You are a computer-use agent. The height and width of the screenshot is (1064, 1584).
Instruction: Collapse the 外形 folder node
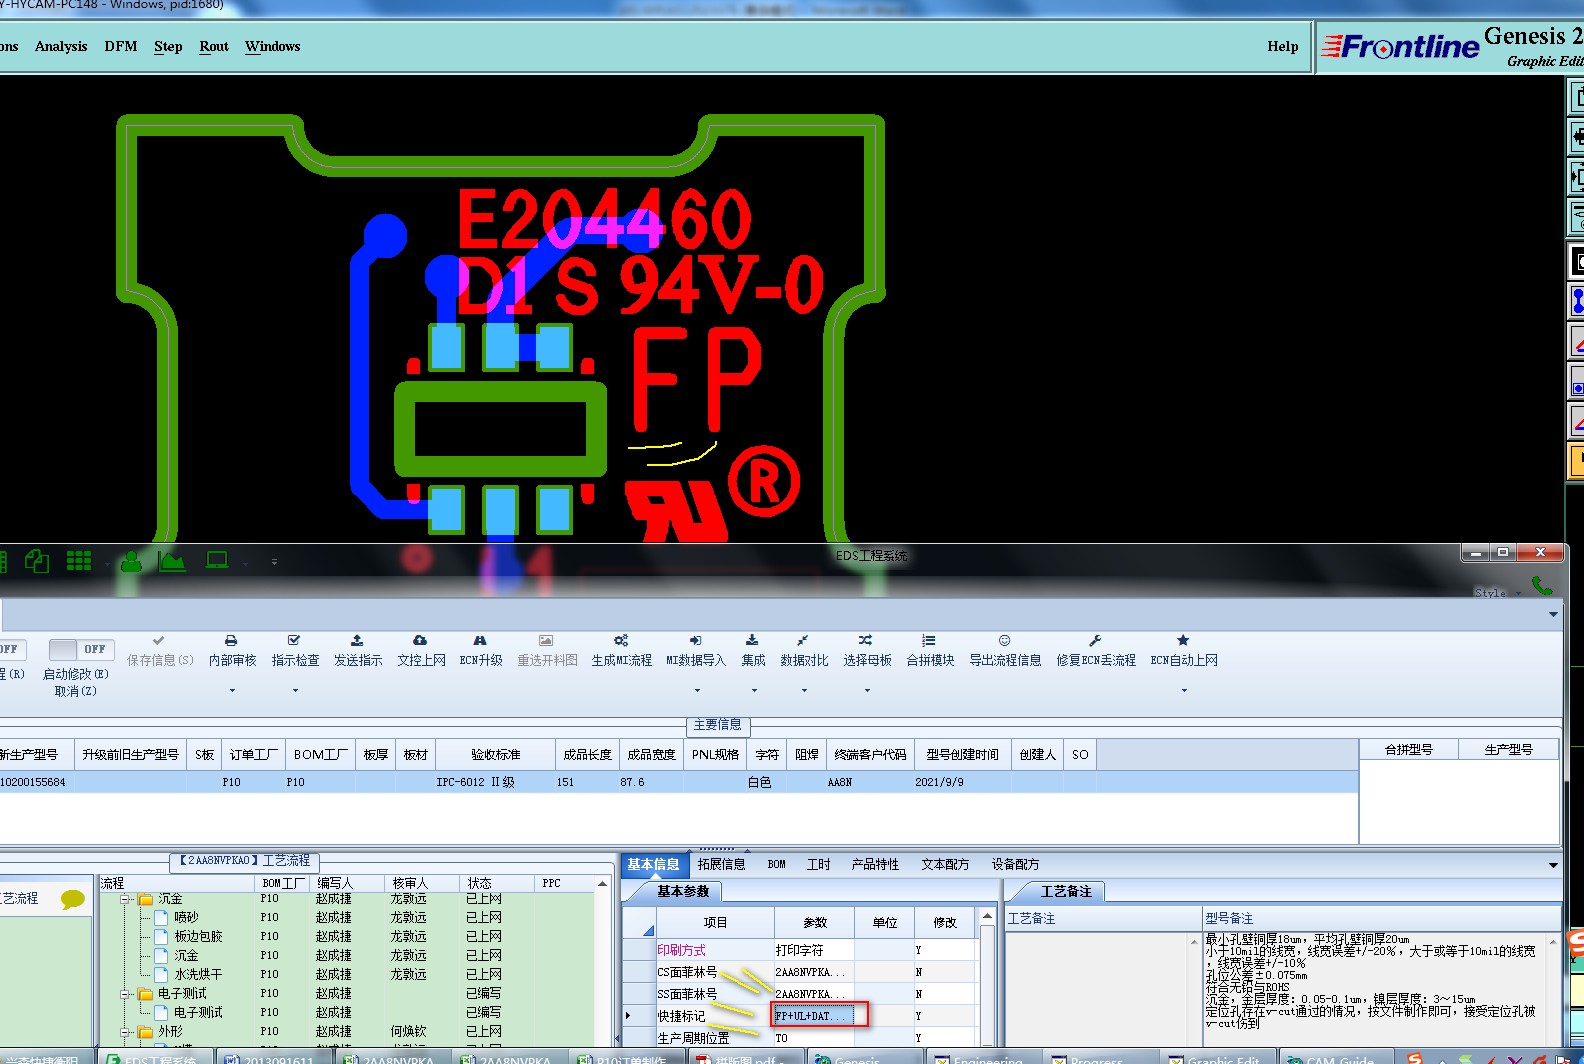pos(127,1031)
